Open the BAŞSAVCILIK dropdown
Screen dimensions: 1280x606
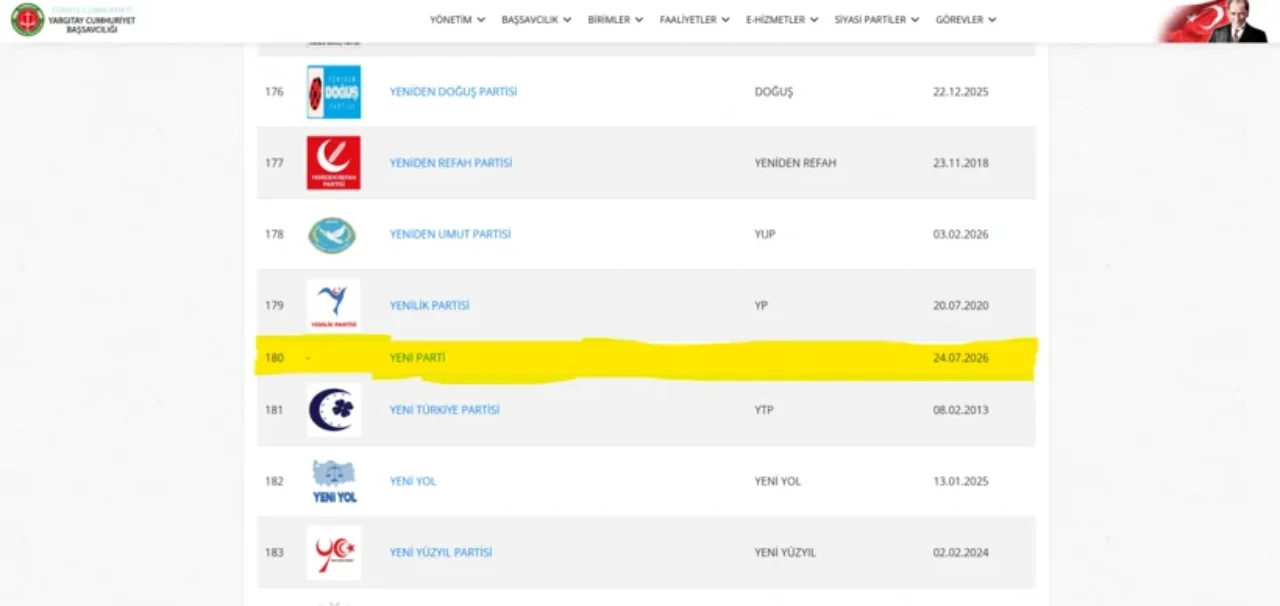click(x=536, y=20)
